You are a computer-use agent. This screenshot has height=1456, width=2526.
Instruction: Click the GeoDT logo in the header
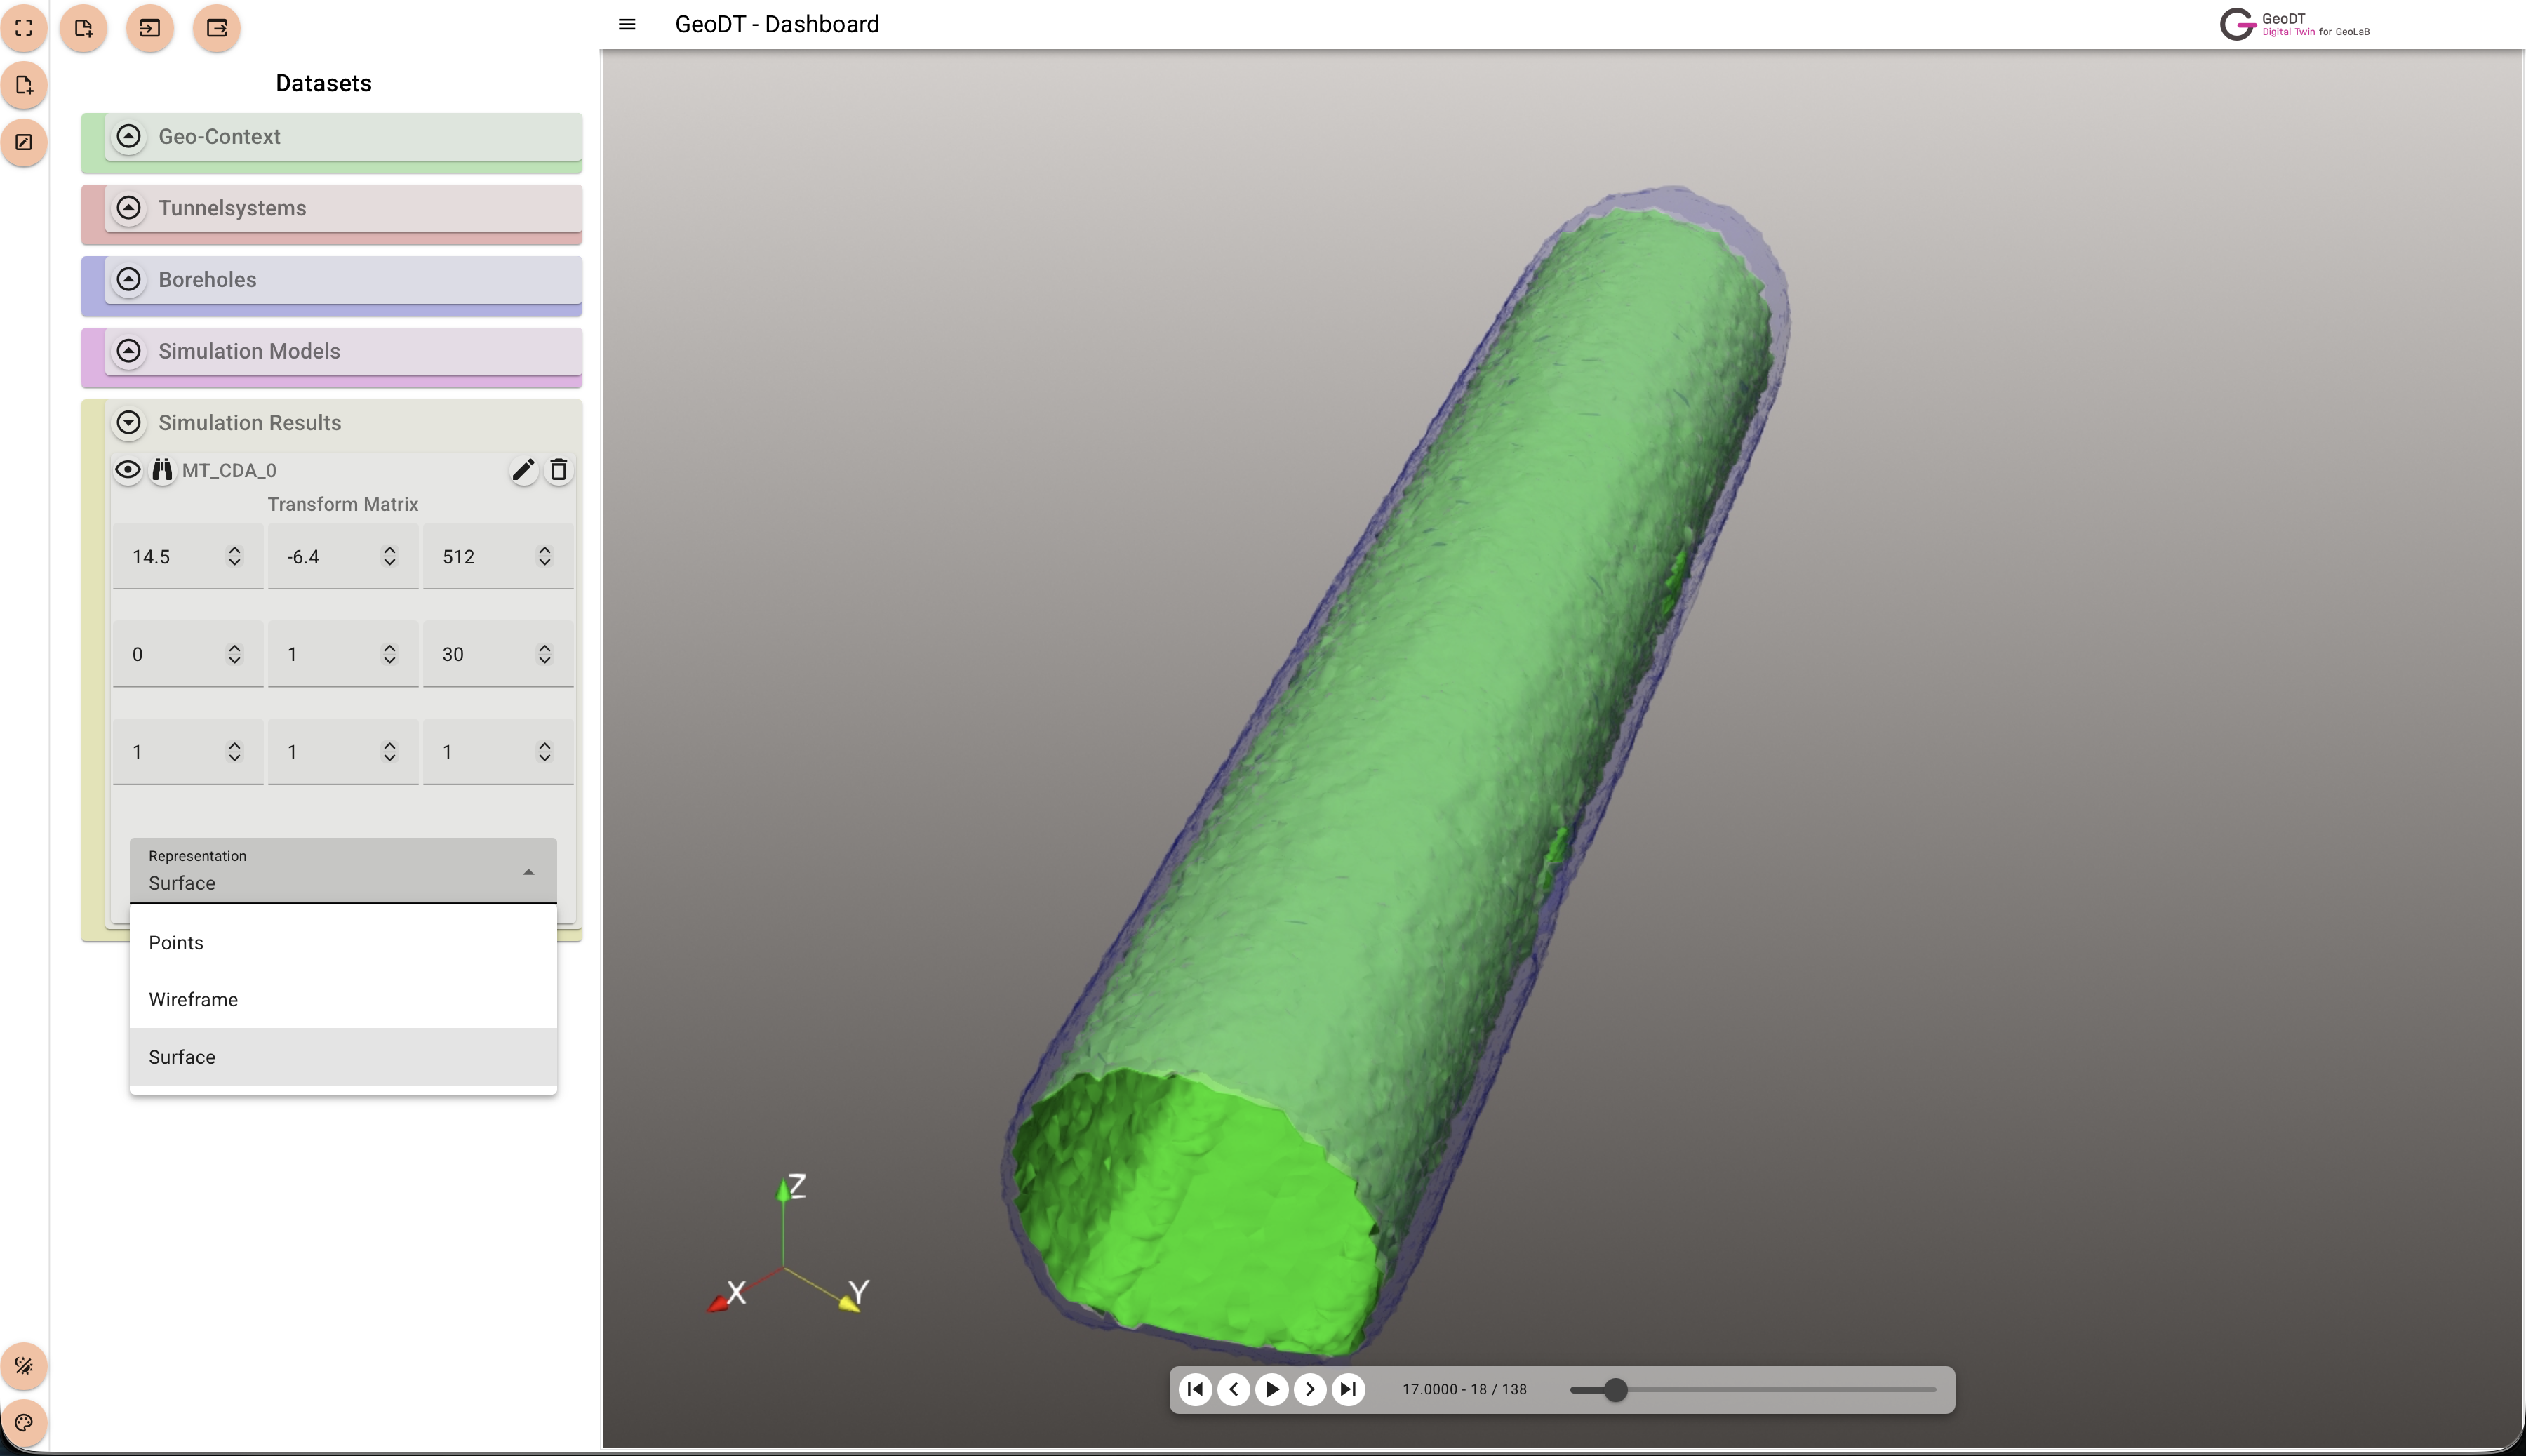[2294, 24]
